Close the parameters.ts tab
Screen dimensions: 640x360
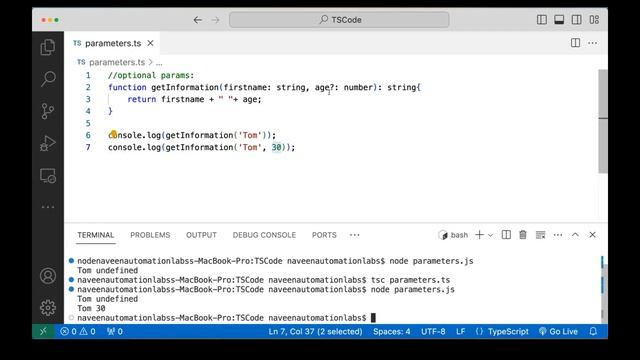[x=150, y=43]
